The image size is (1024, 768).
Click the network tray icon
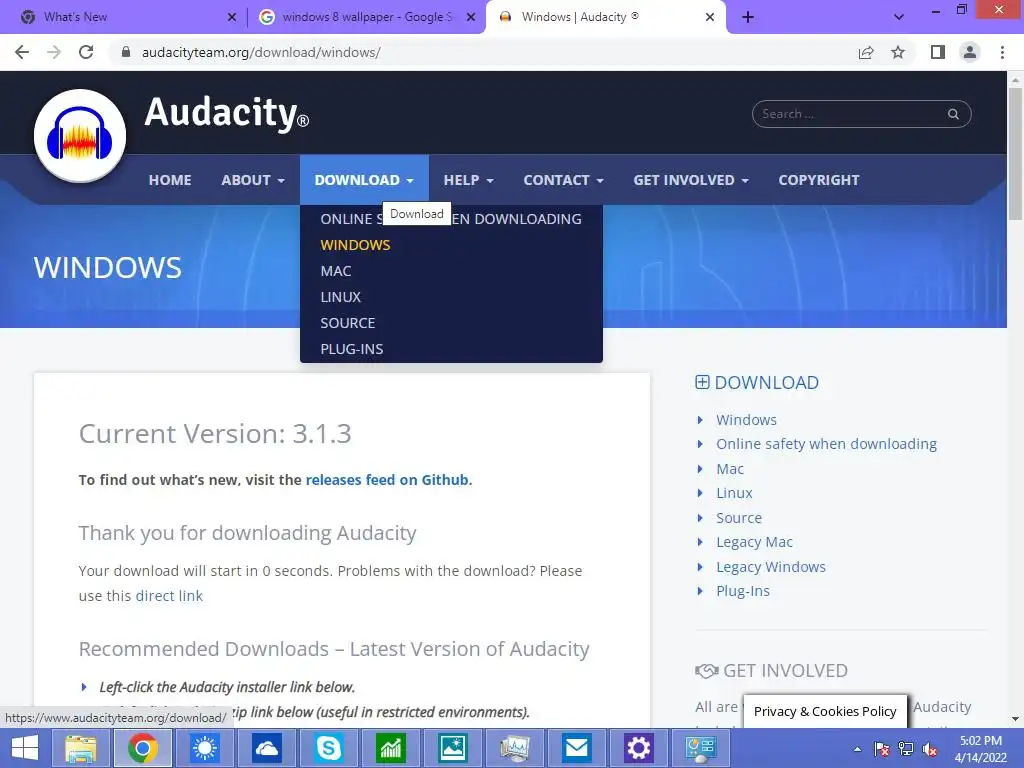[906, 749]
